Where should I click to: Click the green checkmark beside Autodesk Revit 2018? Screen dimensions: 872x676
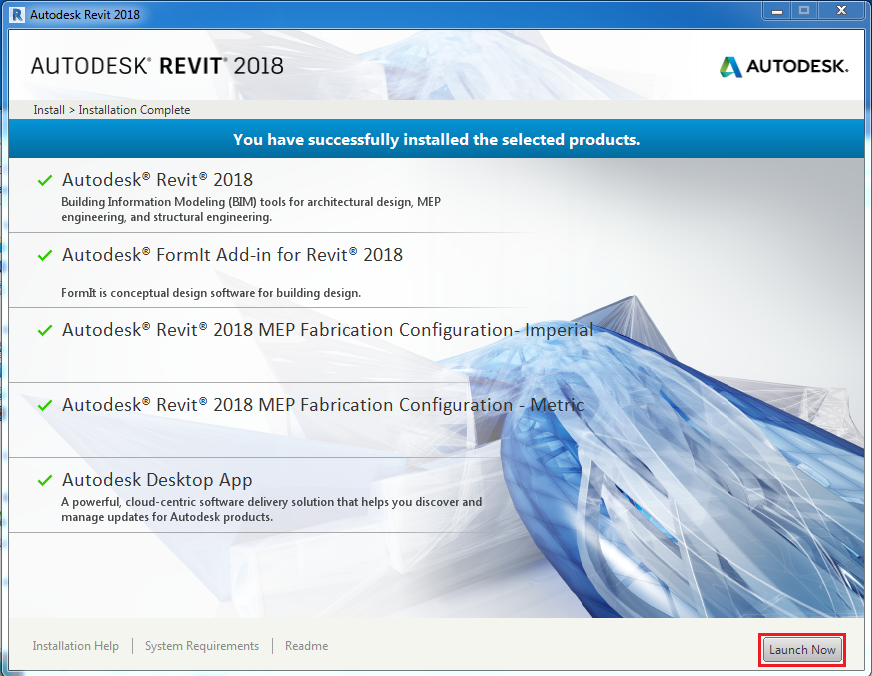(44, 181)
